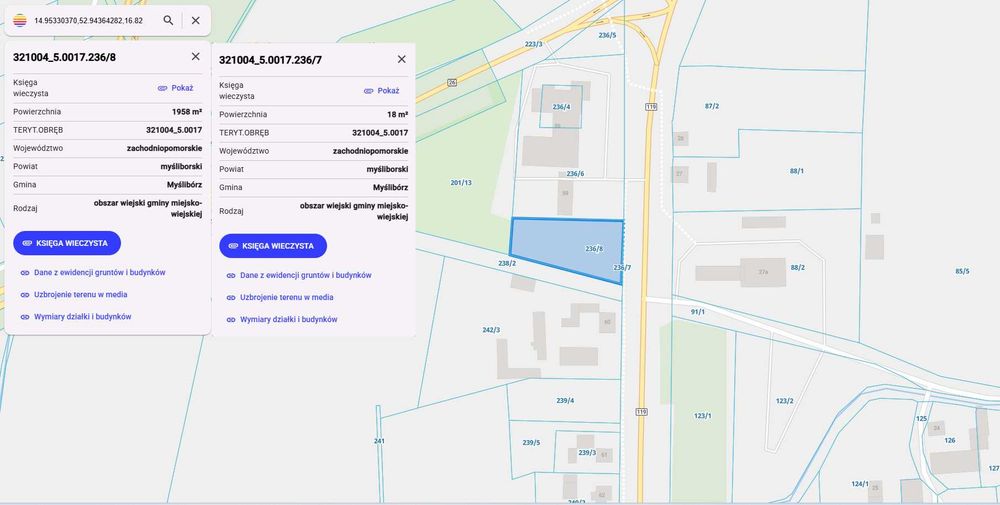The width and height of the screenshot is (1000, 505).
Task: Clear the search box with X icon
Action: 196,20
